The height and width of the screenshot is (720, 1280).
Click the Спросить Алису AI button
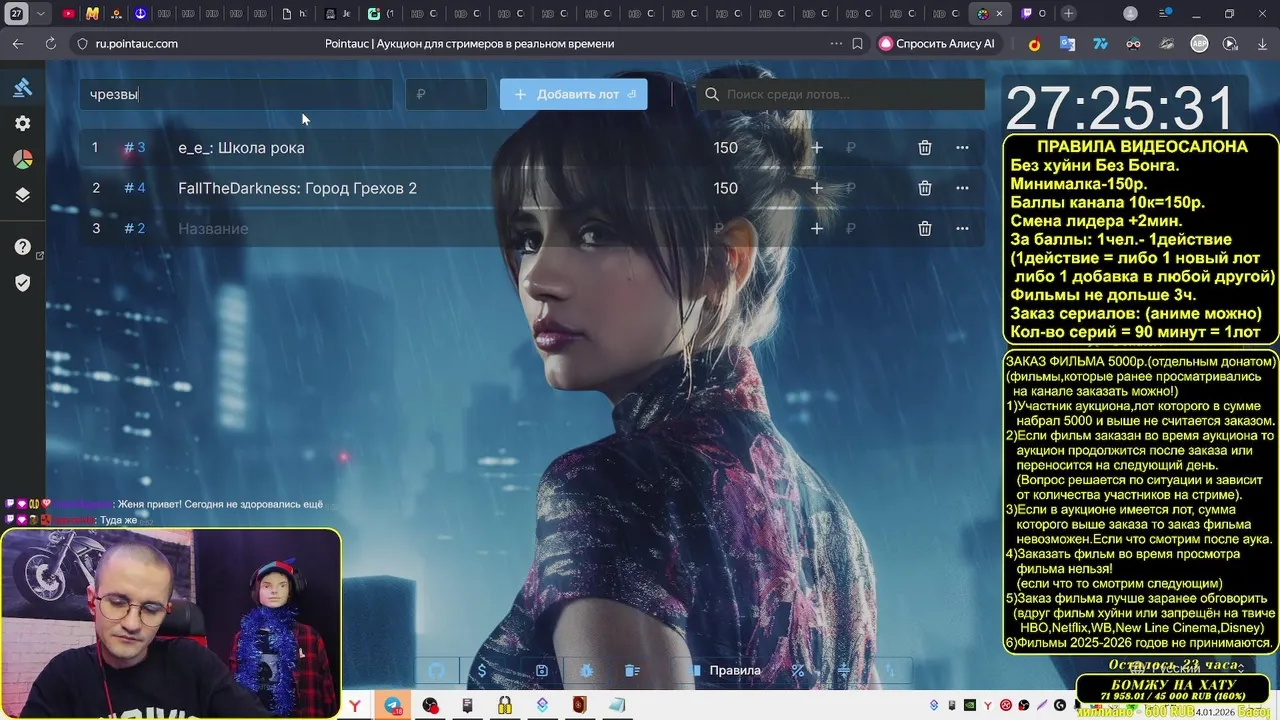[x=937, y=44]
